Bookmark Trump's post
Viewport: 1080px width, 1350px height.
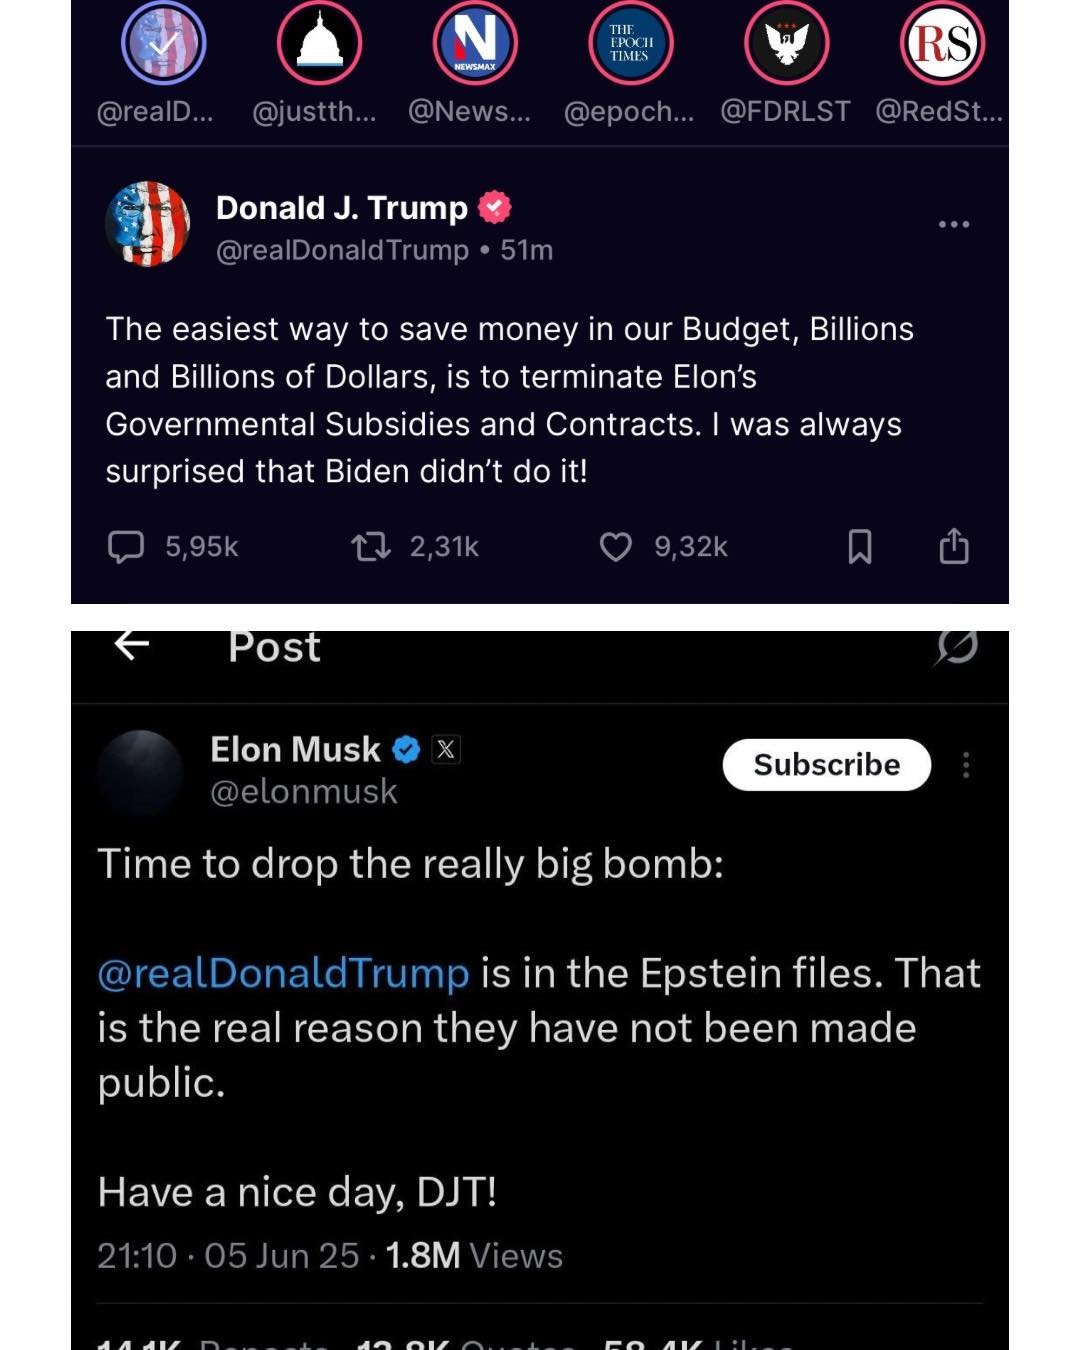click(x=860, y=547)
